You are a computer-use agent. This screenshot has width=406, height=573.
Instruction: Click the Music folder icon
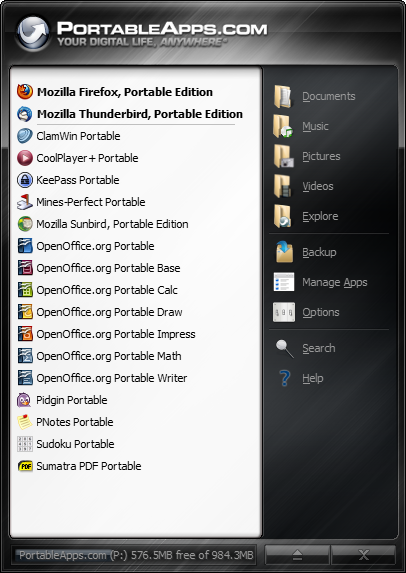284,126
